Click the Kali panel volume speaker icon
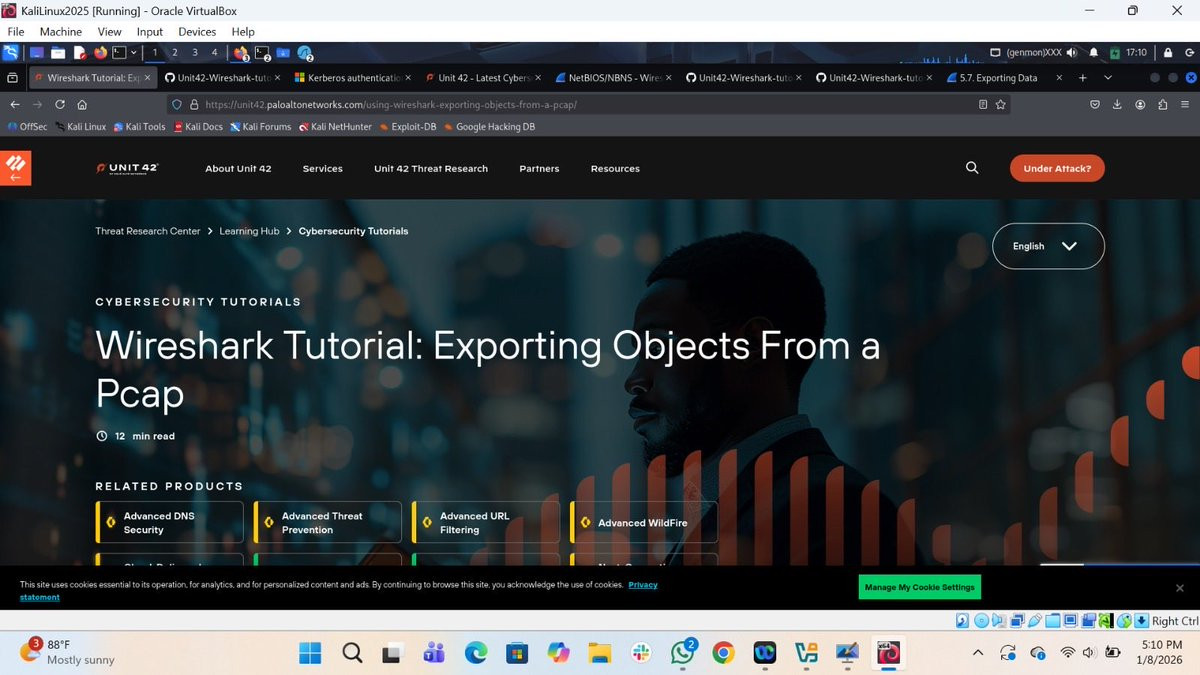 click(1072, 52)
